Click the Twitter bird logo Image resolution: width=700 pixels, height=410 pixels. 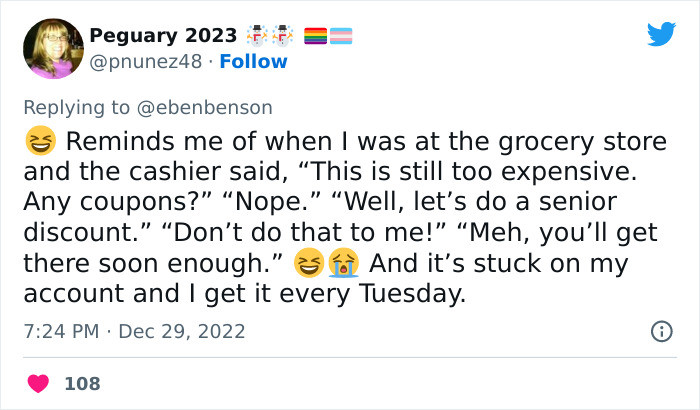[661, 35]
